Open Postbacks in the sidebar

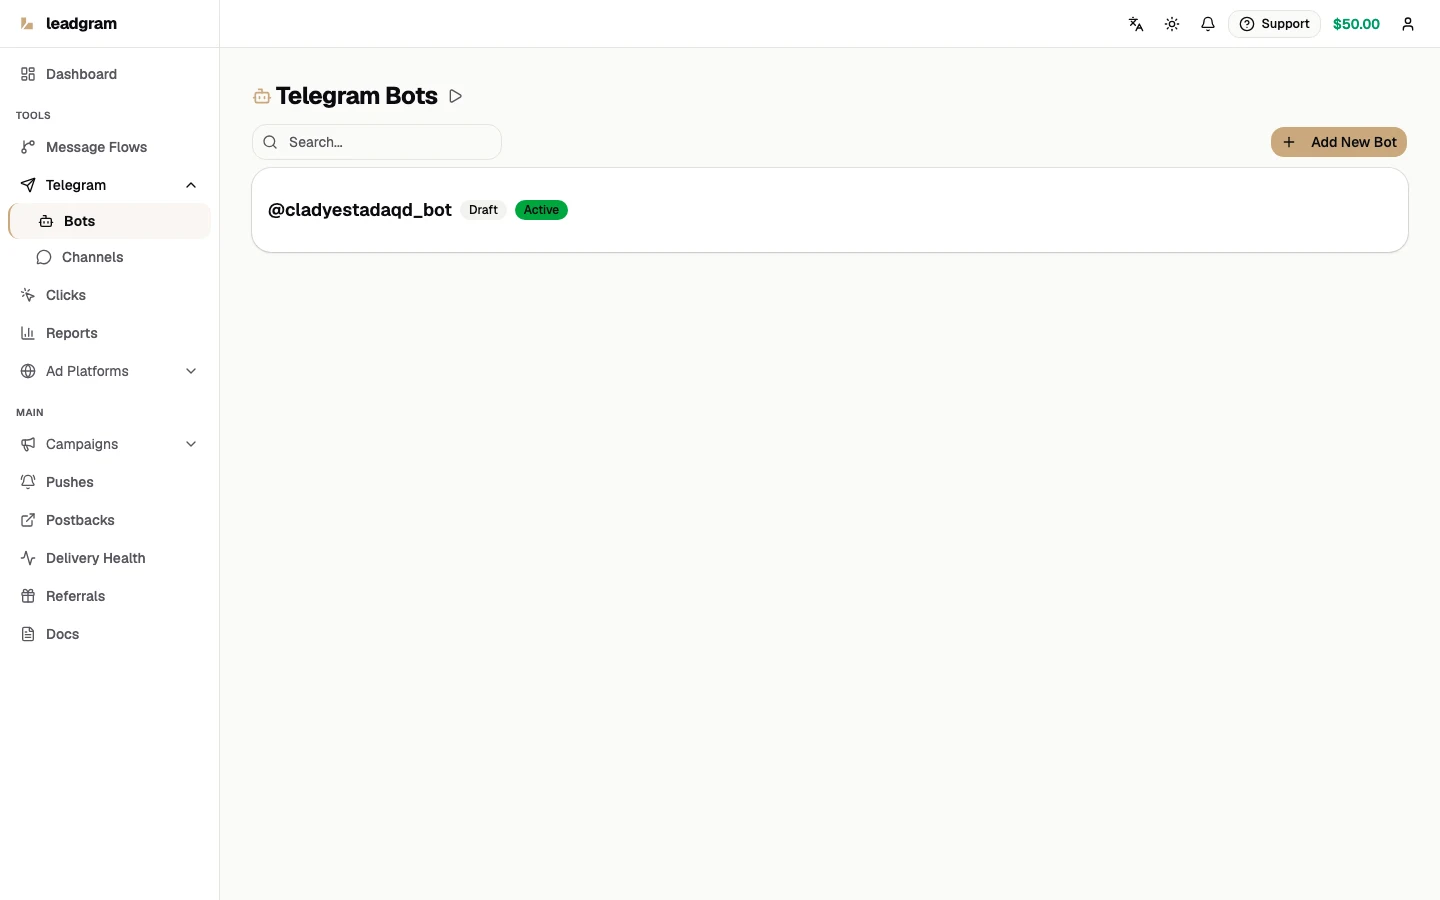coord(109,520)
